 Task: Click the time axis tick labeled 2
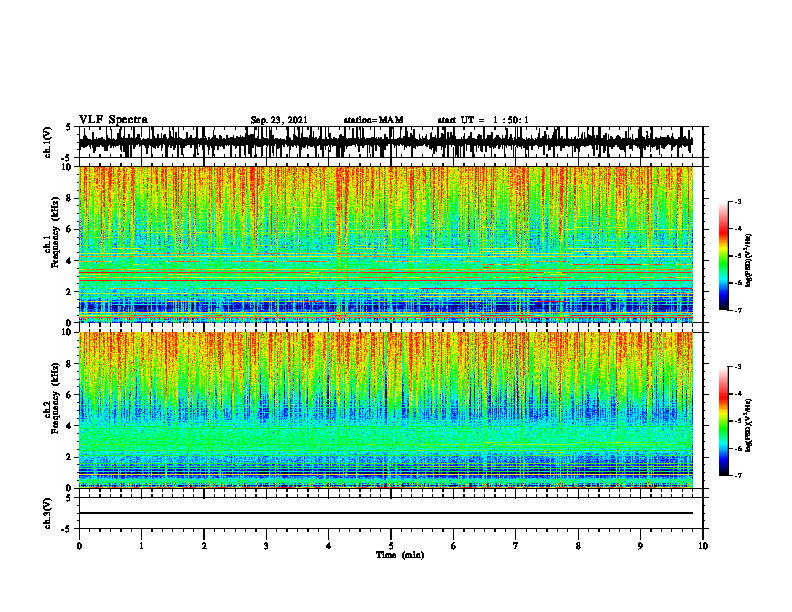[x=204, y=546]
